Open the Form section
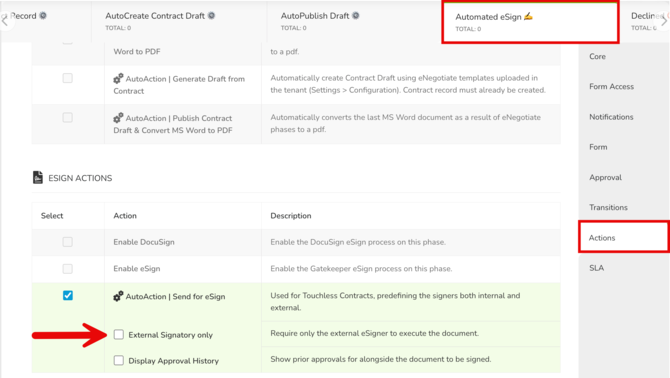The height and width of the screenshot is (378, 670). [x=598, y=147]
